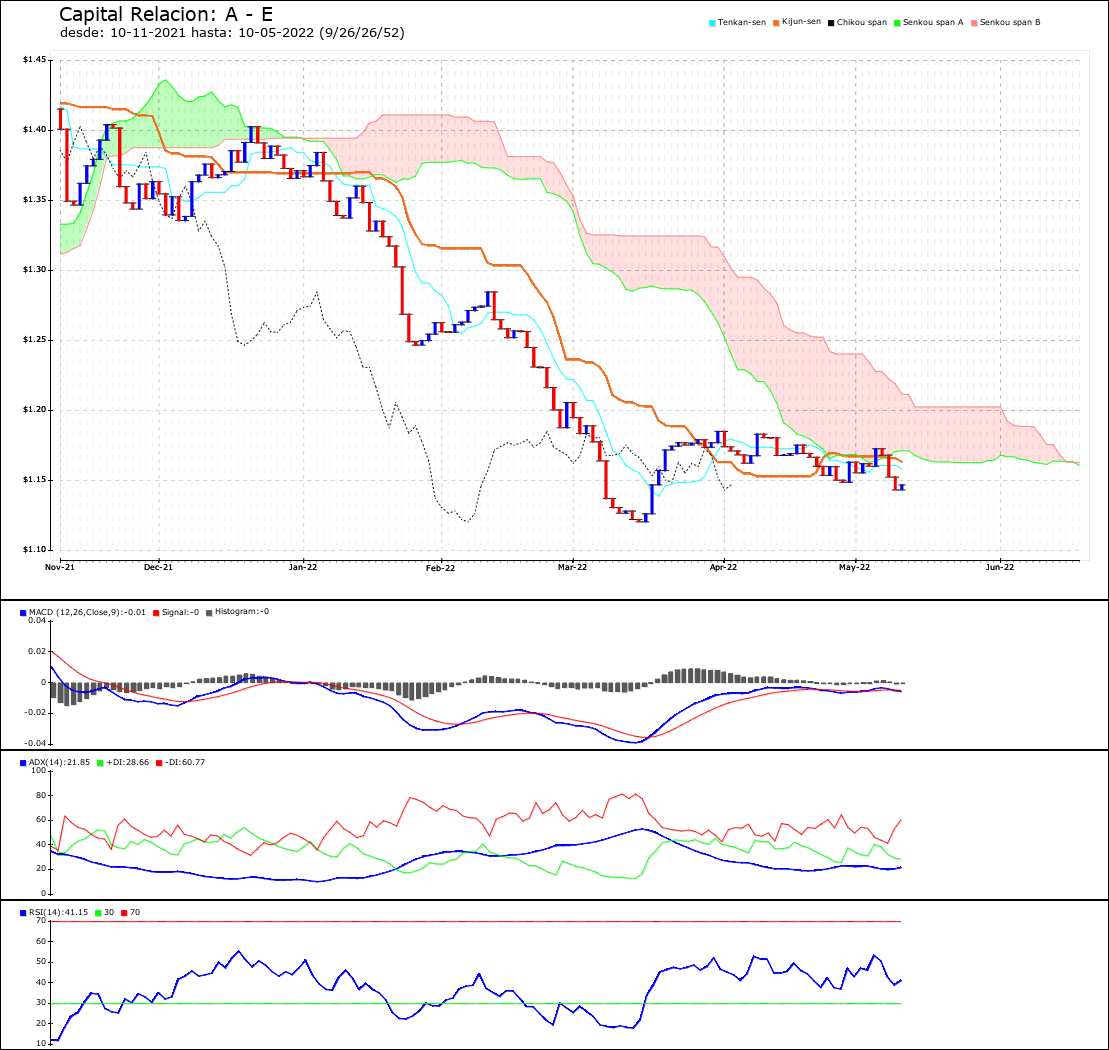
Task: Click the ADX axis 80 label
Action: [x=41, y=795]
